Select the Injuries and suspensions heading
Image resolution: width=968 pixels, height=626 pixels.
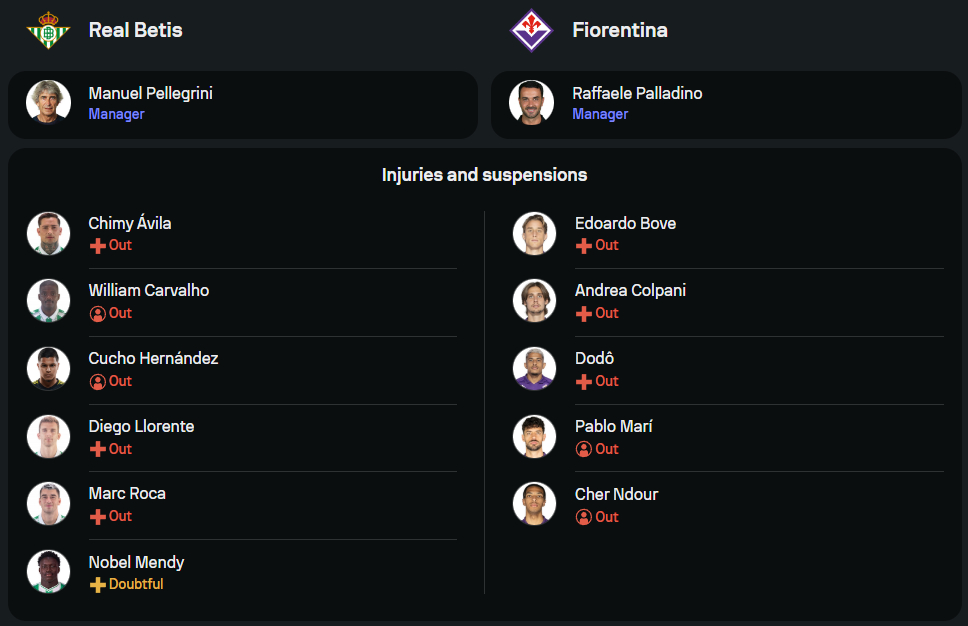point(484,175)
